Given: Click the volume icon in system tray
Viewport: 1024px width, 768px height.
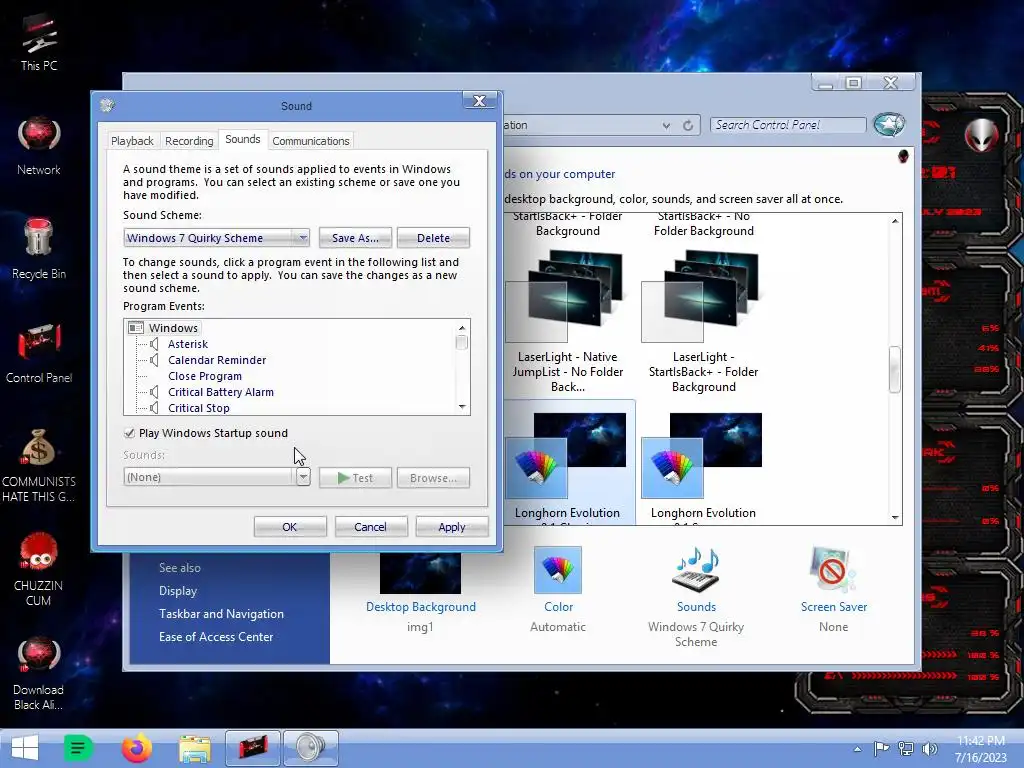Looking at the screenshot, I should [929, 749].
